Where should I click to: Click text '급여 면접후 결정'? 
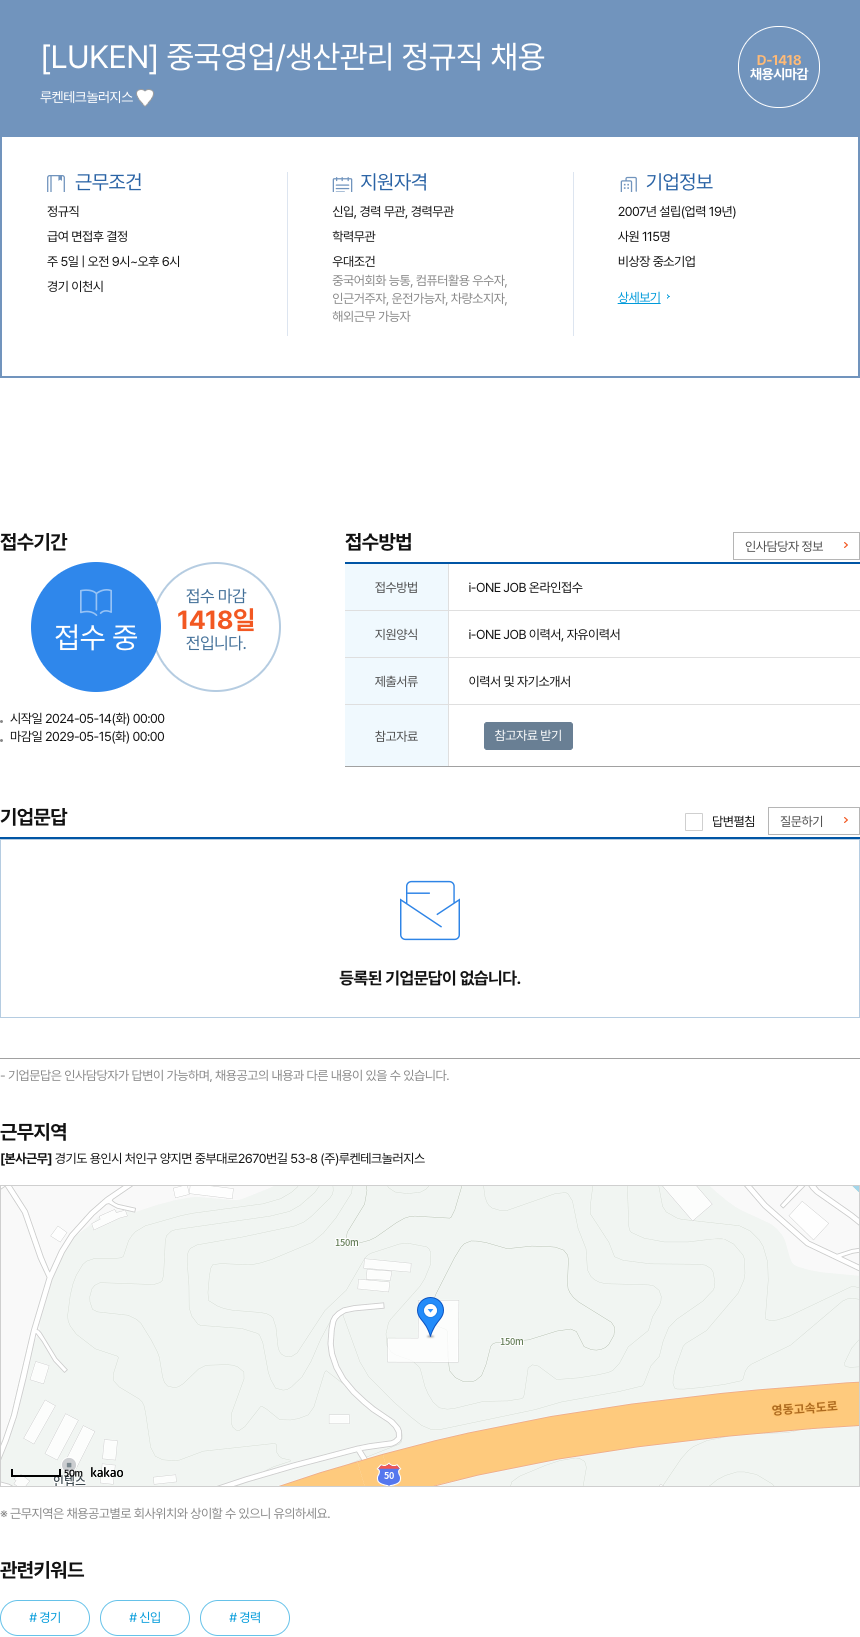coord(87,237)
